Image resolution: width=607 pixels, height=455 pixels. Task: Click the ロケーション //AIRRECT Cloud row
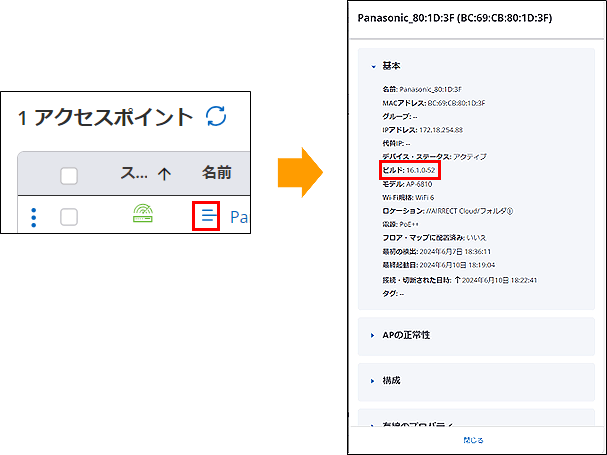[448, 211]
